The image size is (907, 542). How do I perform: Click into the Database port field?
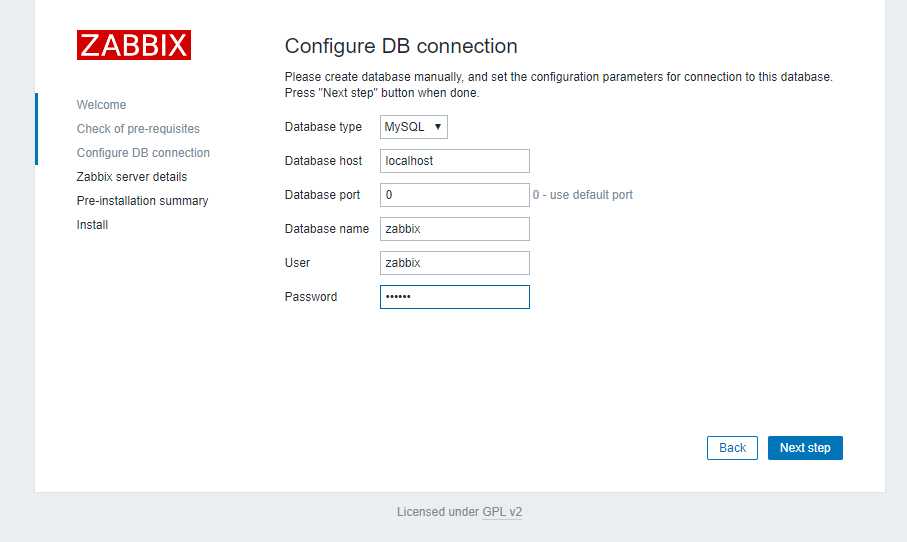point(454,195)
